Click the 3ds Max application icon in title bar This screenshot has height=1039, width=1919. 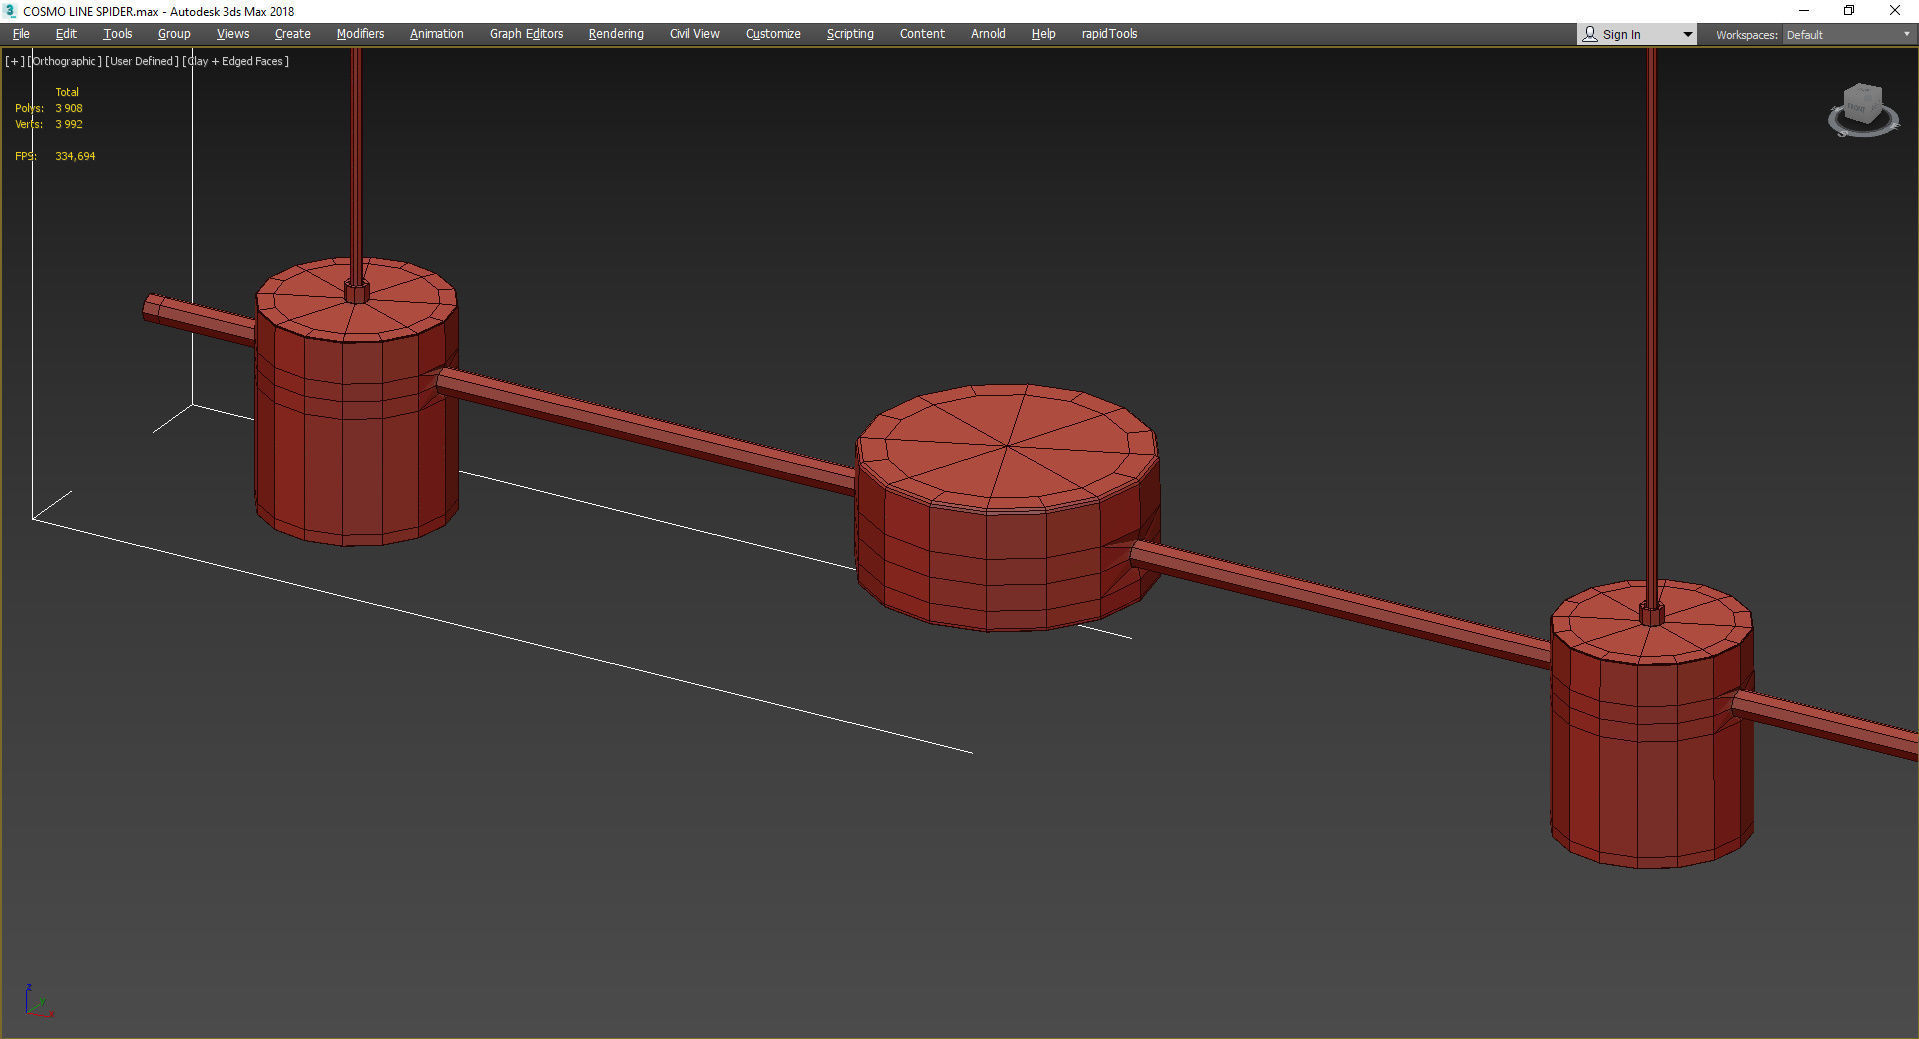(x=10, y=11)
